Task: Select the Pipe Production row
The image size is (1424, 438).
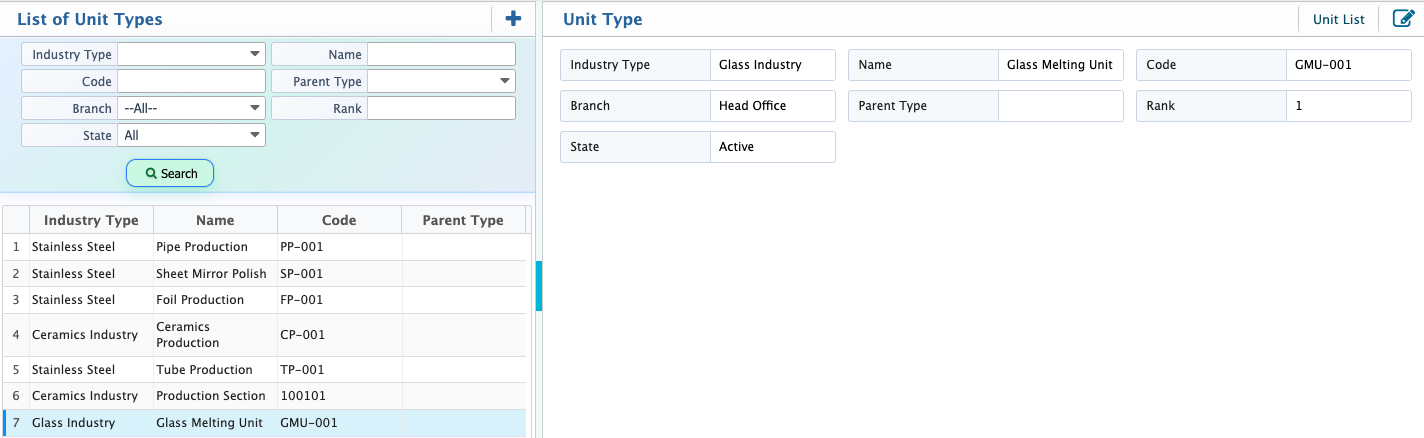Action: (x=264, y=246)
